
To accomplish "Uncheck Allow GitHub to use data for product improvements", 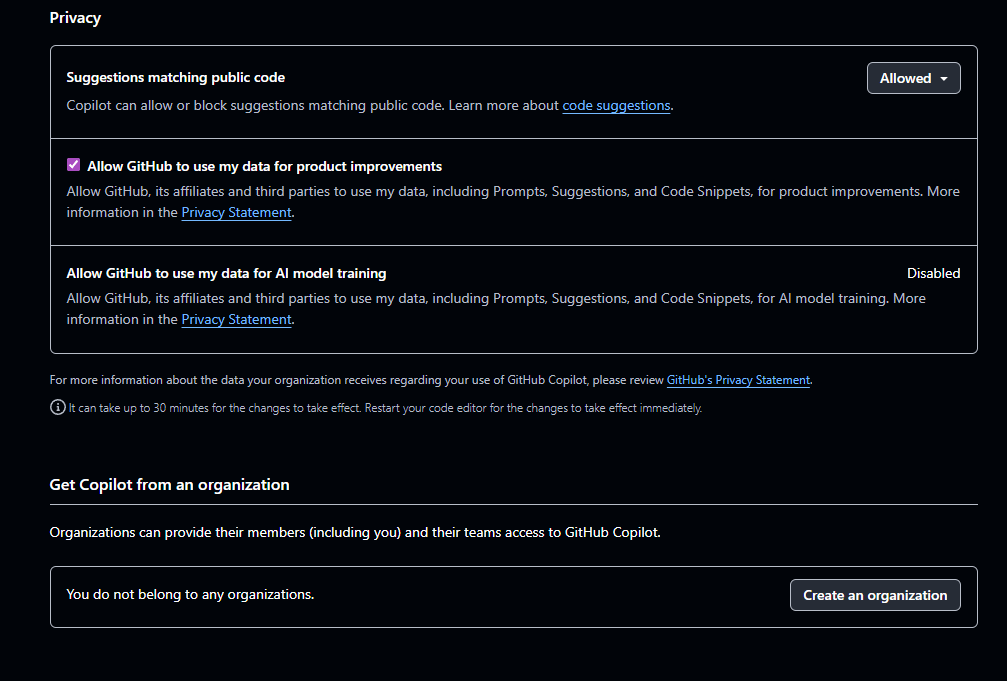I will coord(73,165).
